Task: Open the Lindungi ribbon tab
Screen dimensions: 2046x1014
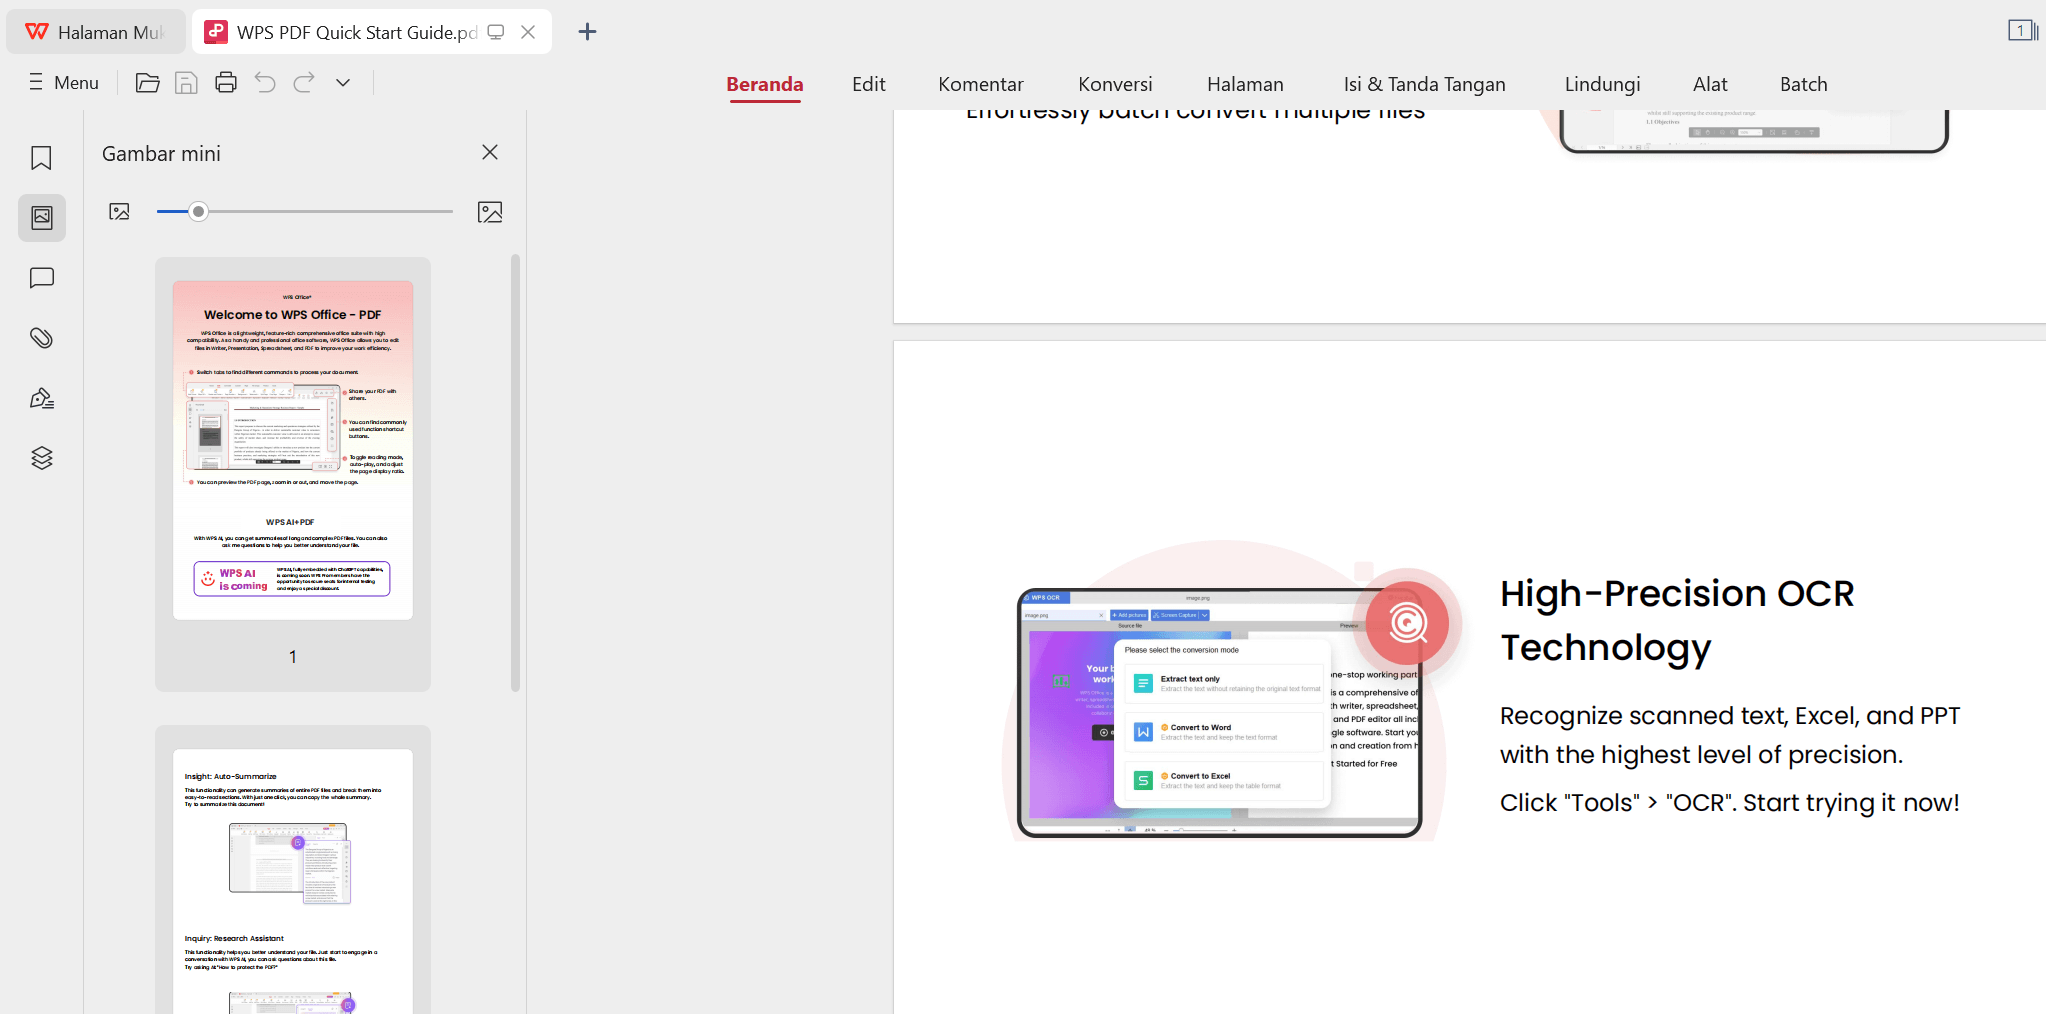Action: click(1603, 84)
